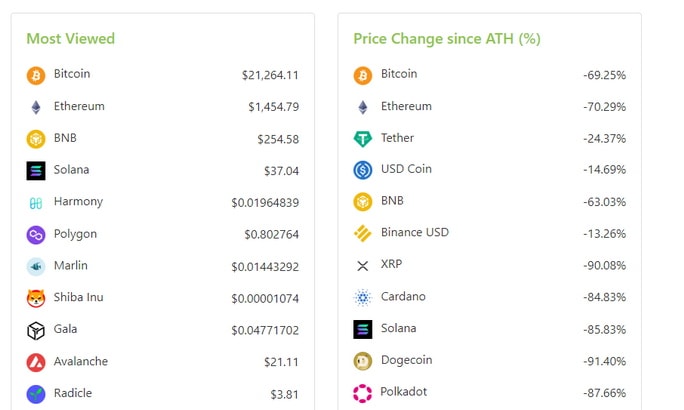Click the USD Coin icon
684x410 pixels.
point(363,170)
